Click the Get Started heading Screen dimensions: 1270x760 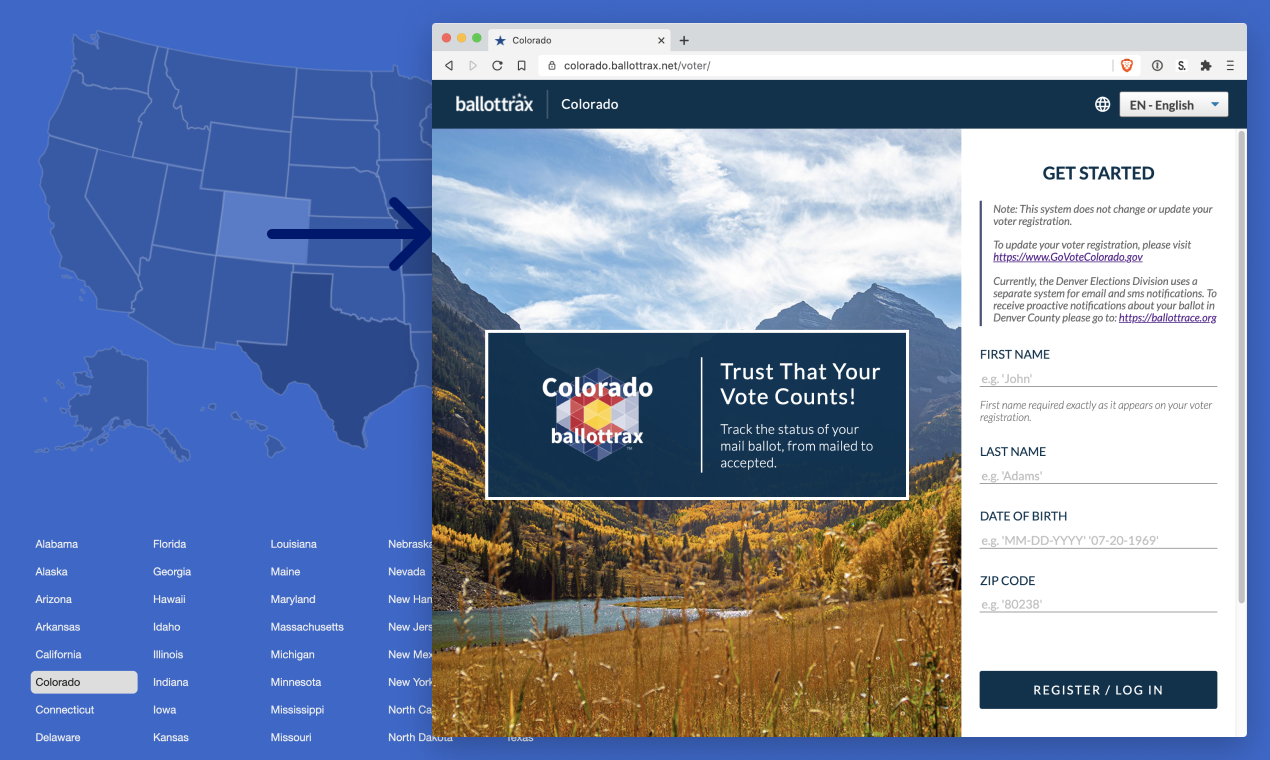click(x=1098, y=173)
